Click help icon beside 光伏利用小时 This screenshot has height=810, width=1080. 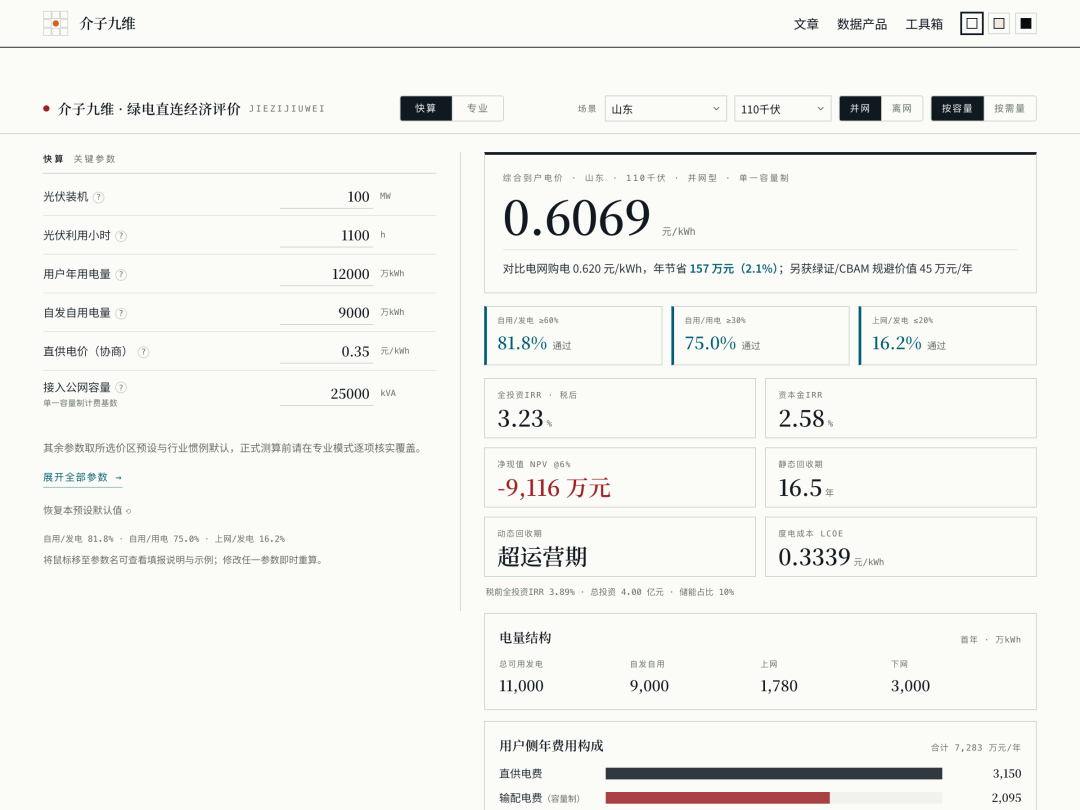(121, 236)
